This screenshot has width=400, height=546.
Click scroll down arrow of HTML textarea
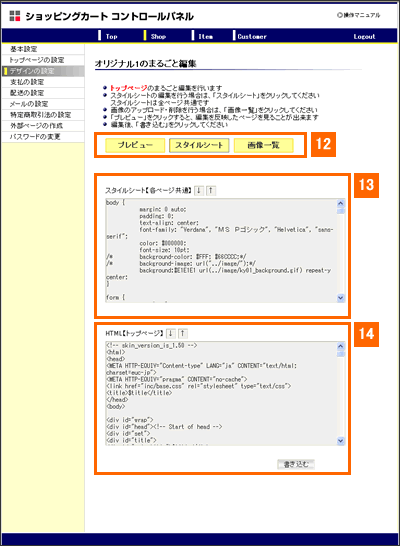(340, 441)
